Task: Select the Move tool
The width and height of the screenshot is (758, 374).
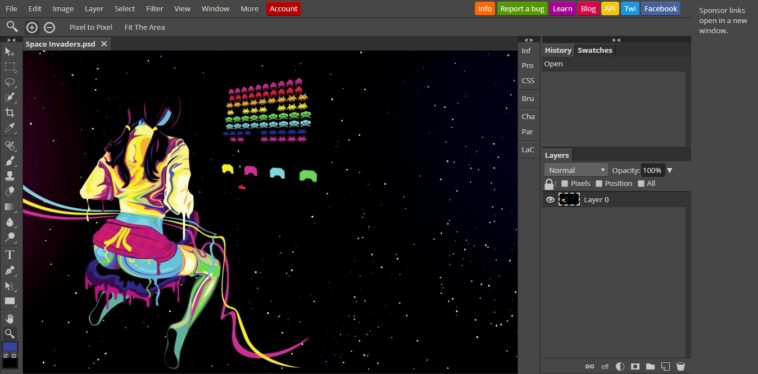Action: coord(10,52)
